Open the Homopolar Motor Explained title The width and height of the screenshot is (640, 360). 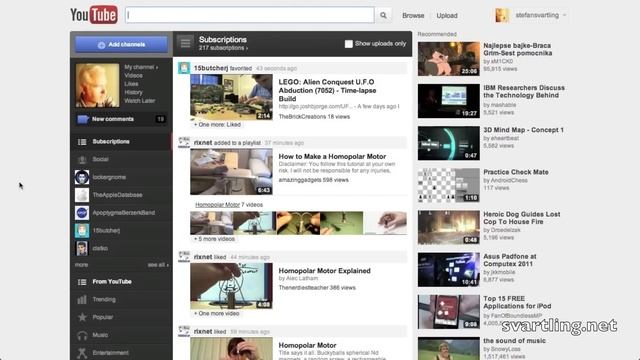pyautogui.click(x=324, y=271)
